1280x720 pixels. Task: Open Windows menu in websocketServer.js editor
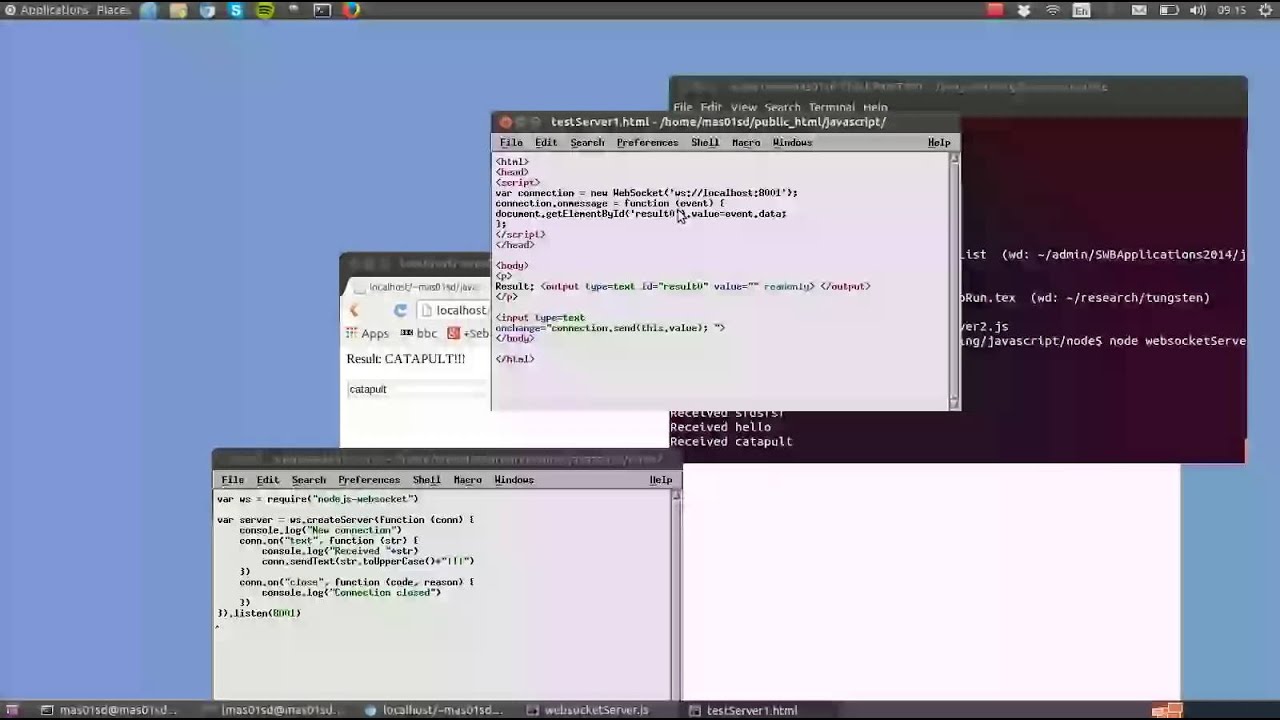[x=514, y=479]
